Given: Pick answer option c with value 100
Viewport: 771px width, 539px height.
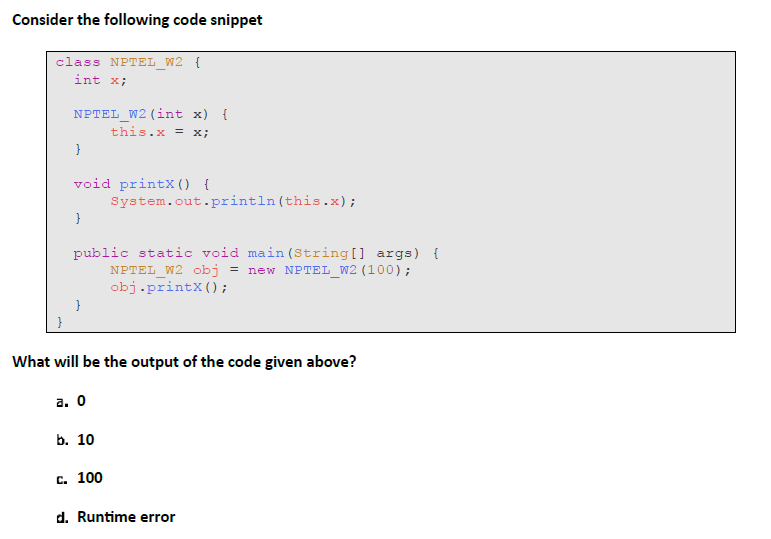Looking at the screenshot, I should [80, 478].
